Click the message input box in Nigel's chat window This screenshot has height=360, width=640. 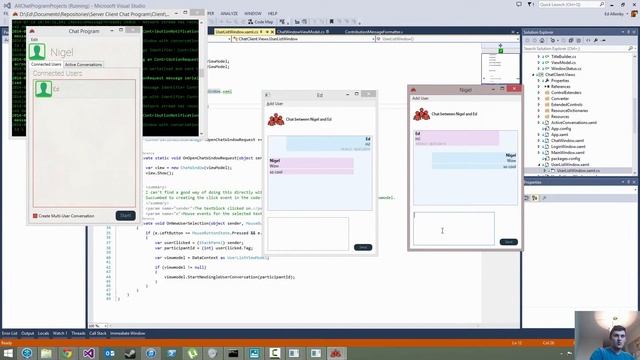[454, 229]
